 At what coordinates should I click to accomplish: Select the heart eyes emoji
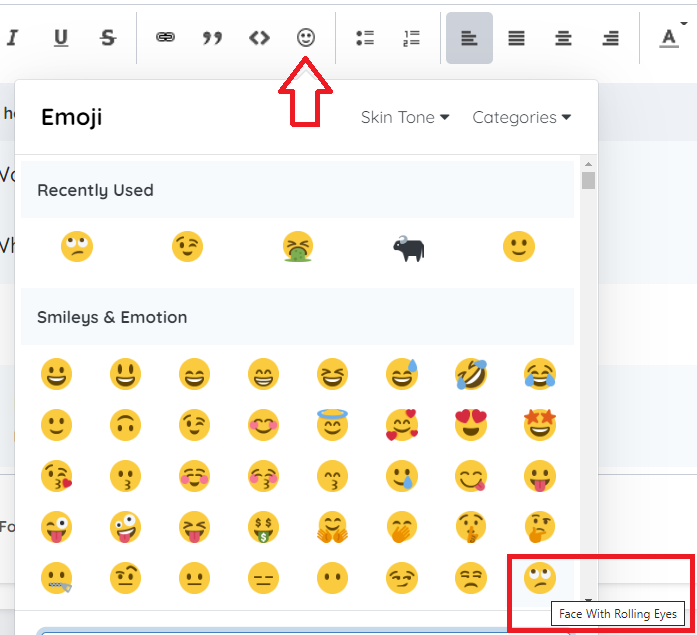[x=471, y=425]
